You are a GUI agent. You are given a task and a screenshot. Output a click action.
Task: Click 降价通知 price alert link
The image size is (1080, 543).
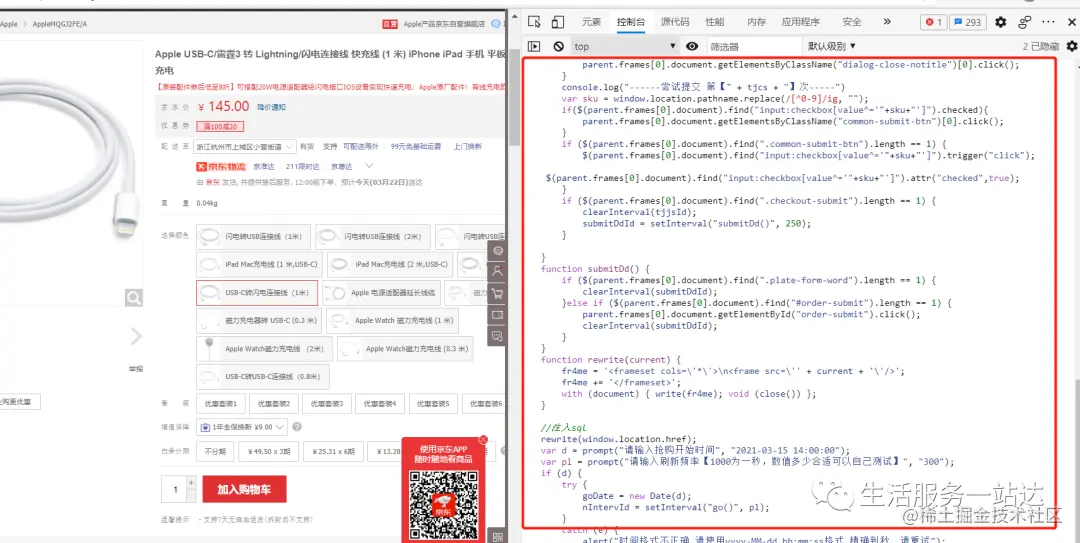[x=271, y=107]
